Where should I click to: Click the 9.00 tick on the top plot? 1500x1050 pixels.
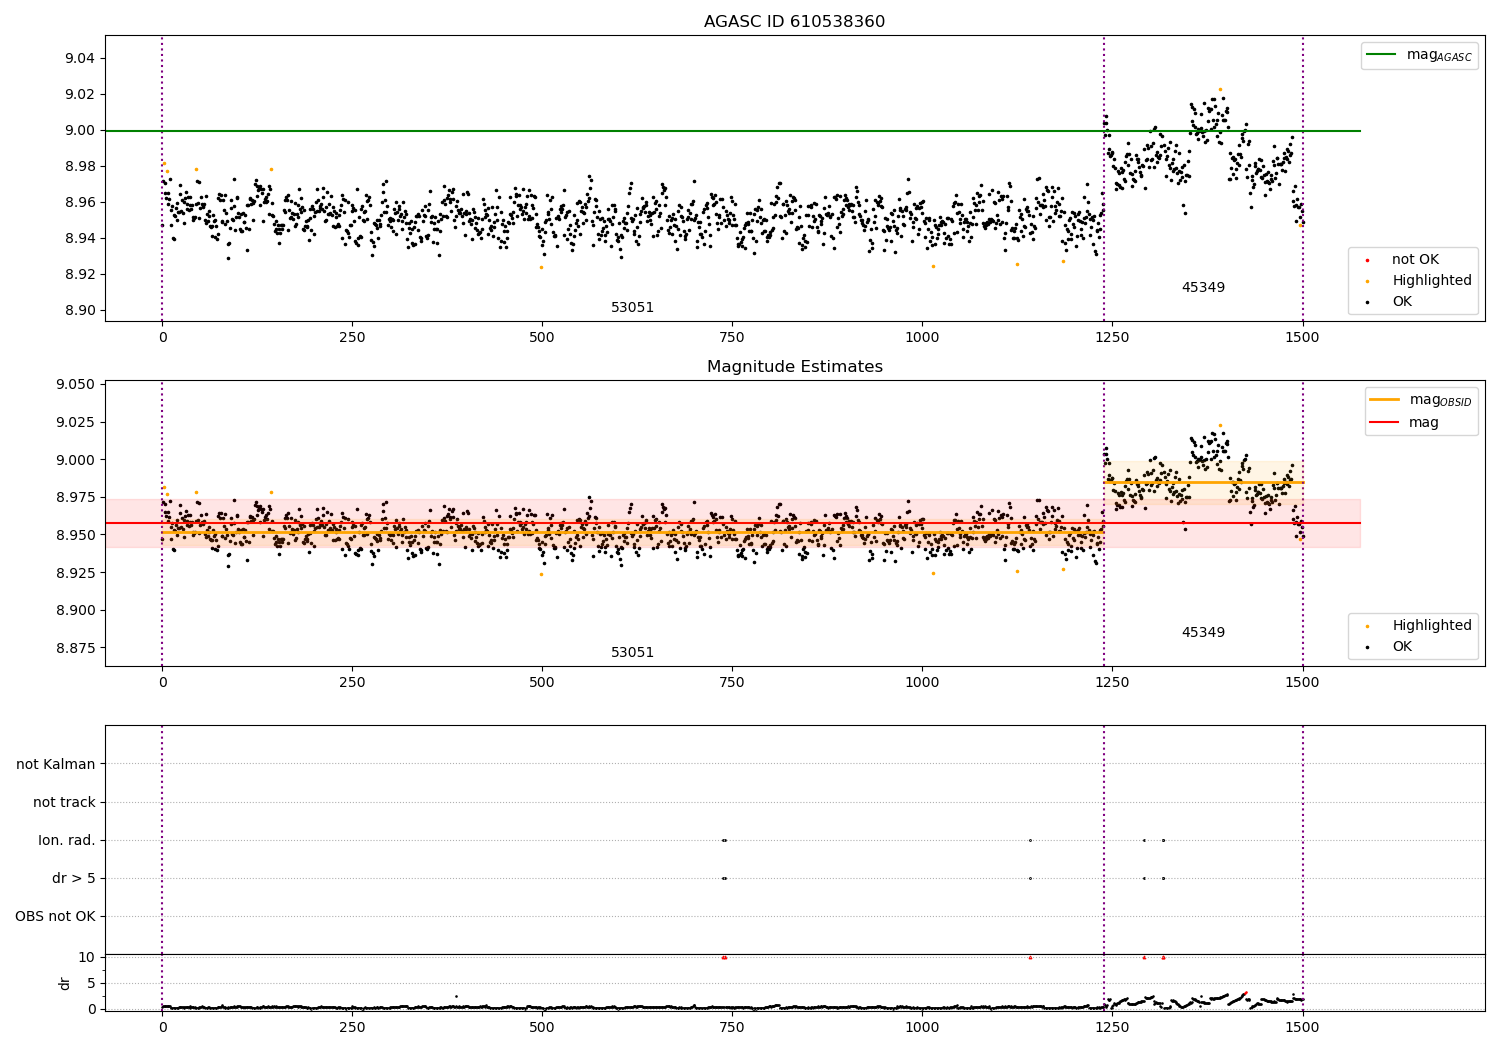79,131
